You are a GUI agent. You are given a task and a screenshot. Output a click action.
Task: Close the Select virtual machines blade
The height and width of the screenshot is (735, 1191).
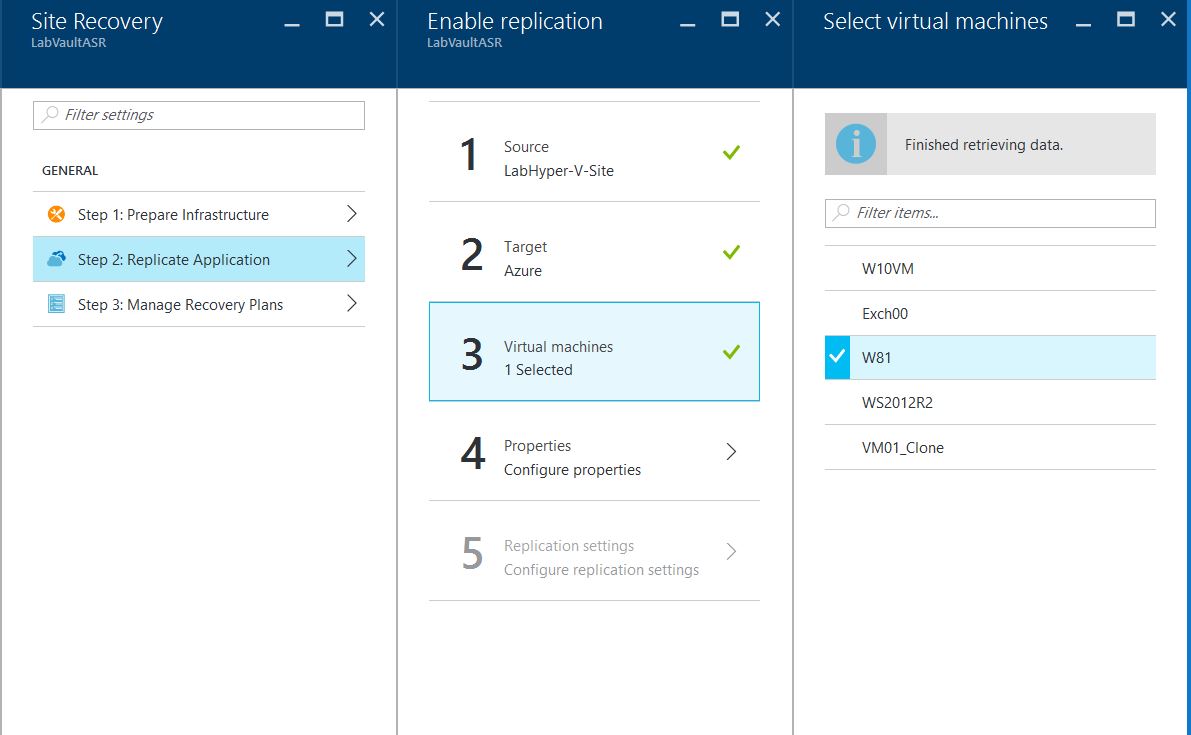click(1169, 19)
